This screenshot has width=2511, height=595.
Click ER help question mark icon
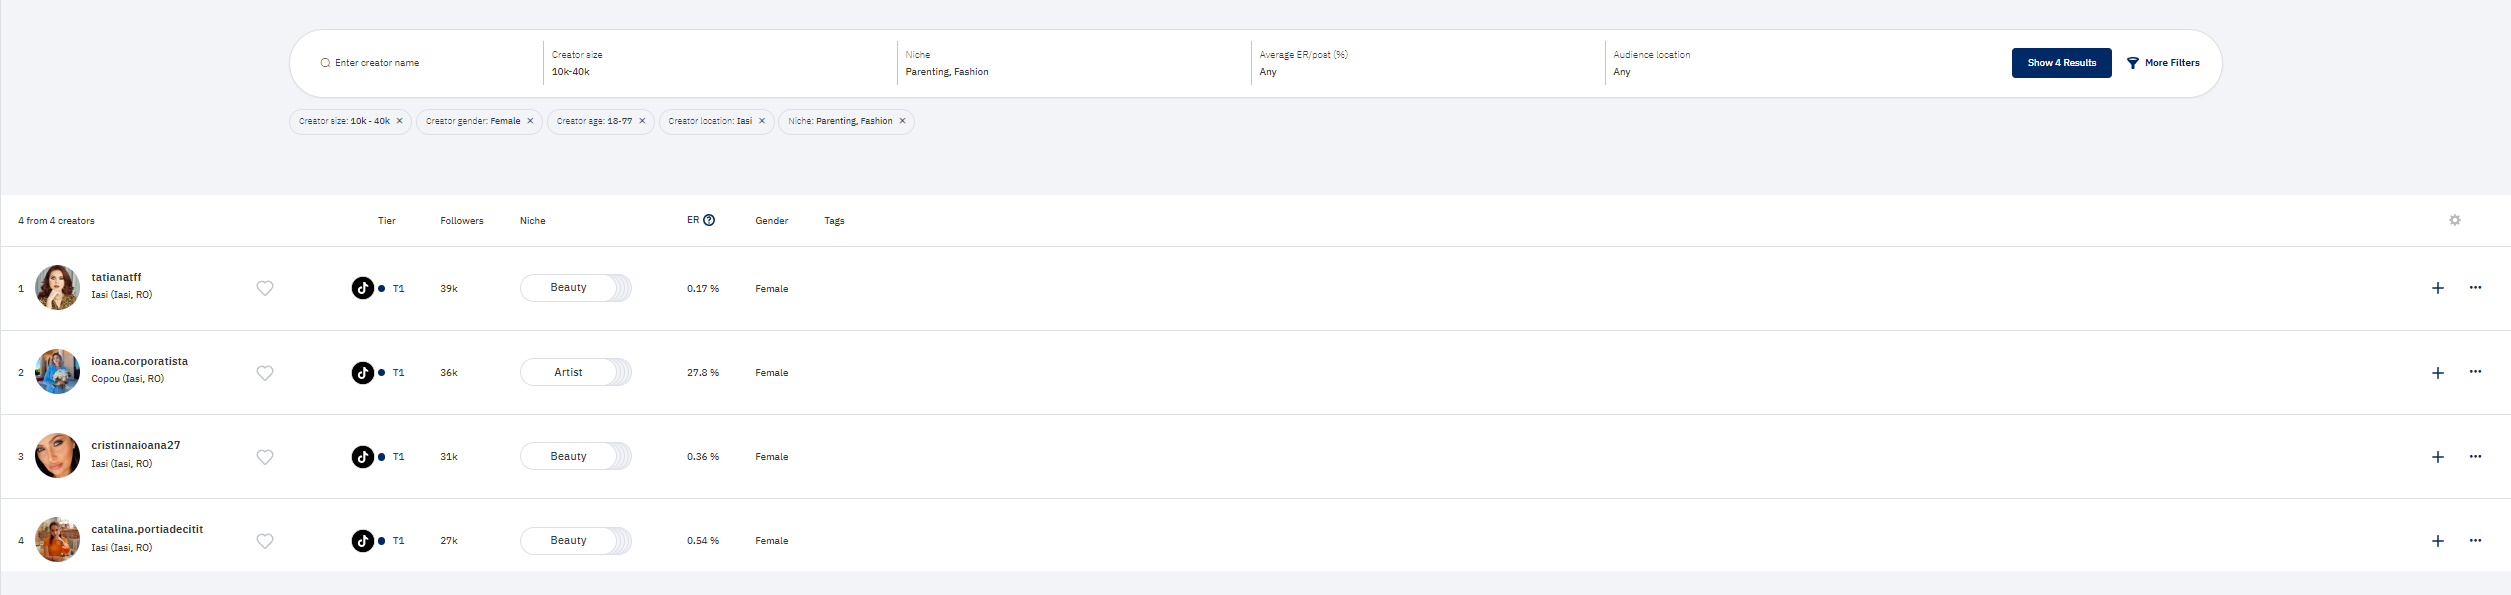click(x=709, y=220)
